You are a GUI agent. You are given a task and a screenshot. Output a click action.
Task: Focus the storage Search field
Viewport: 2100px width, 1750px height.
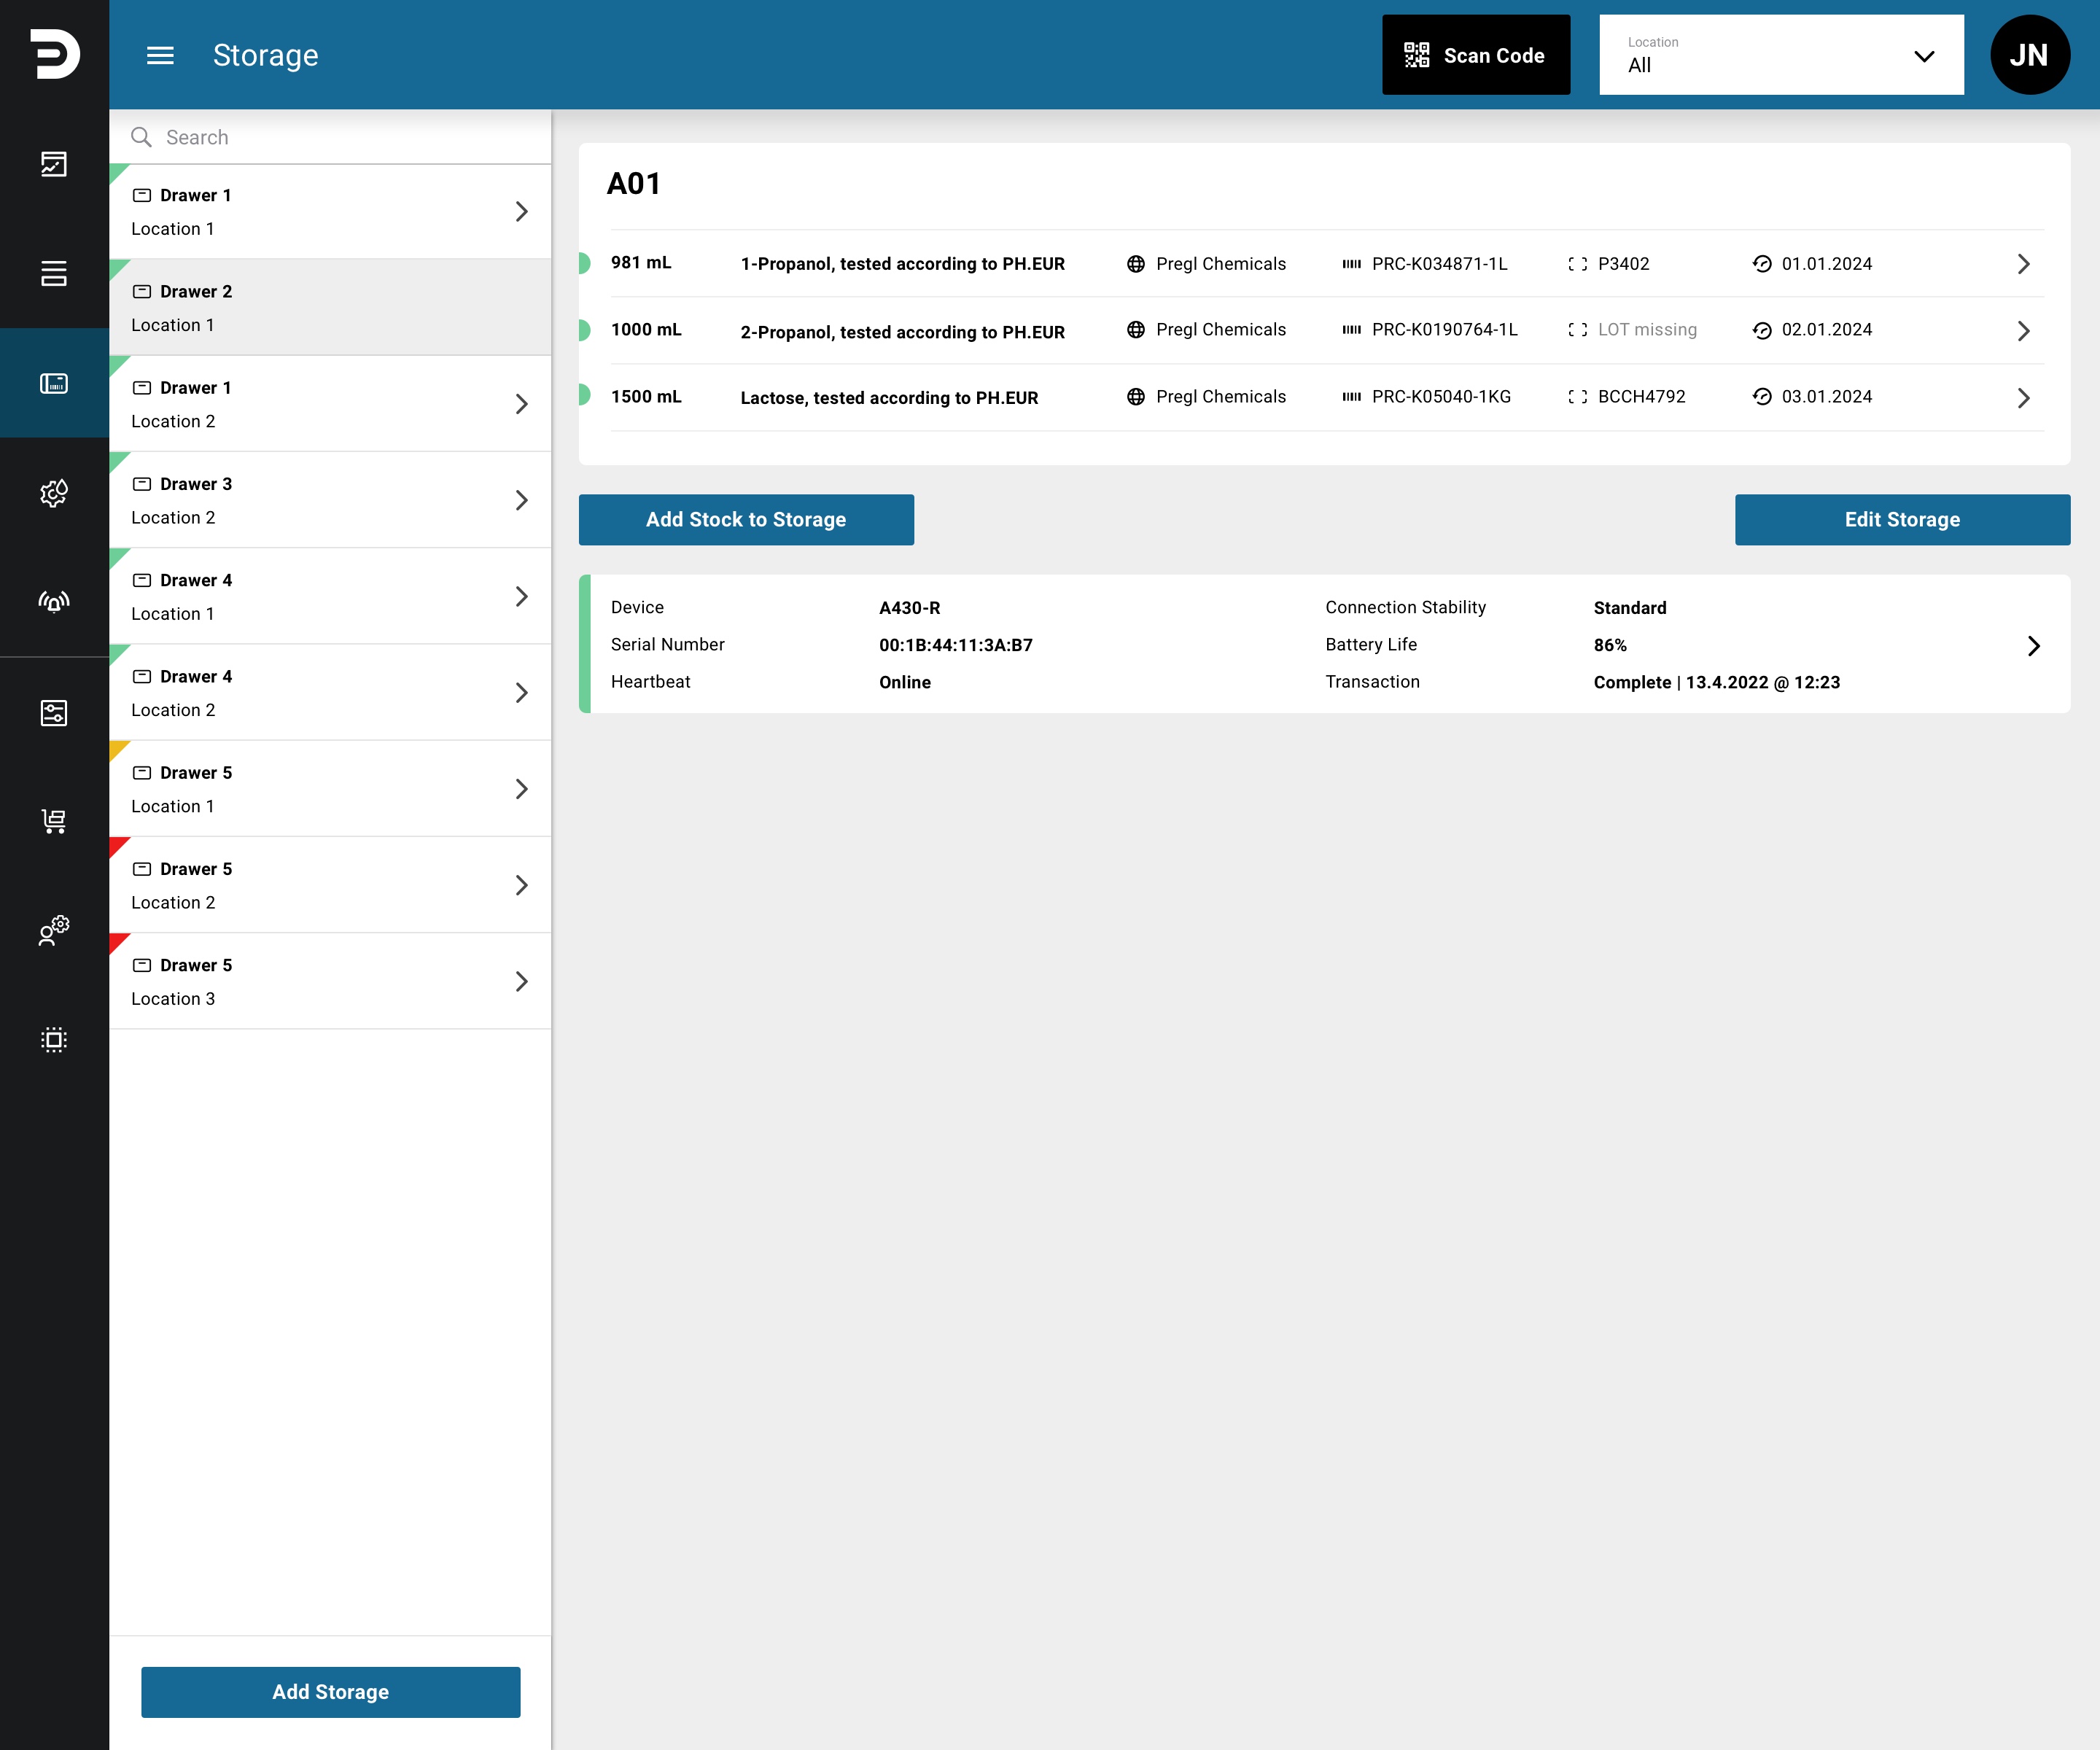point(330,137)
